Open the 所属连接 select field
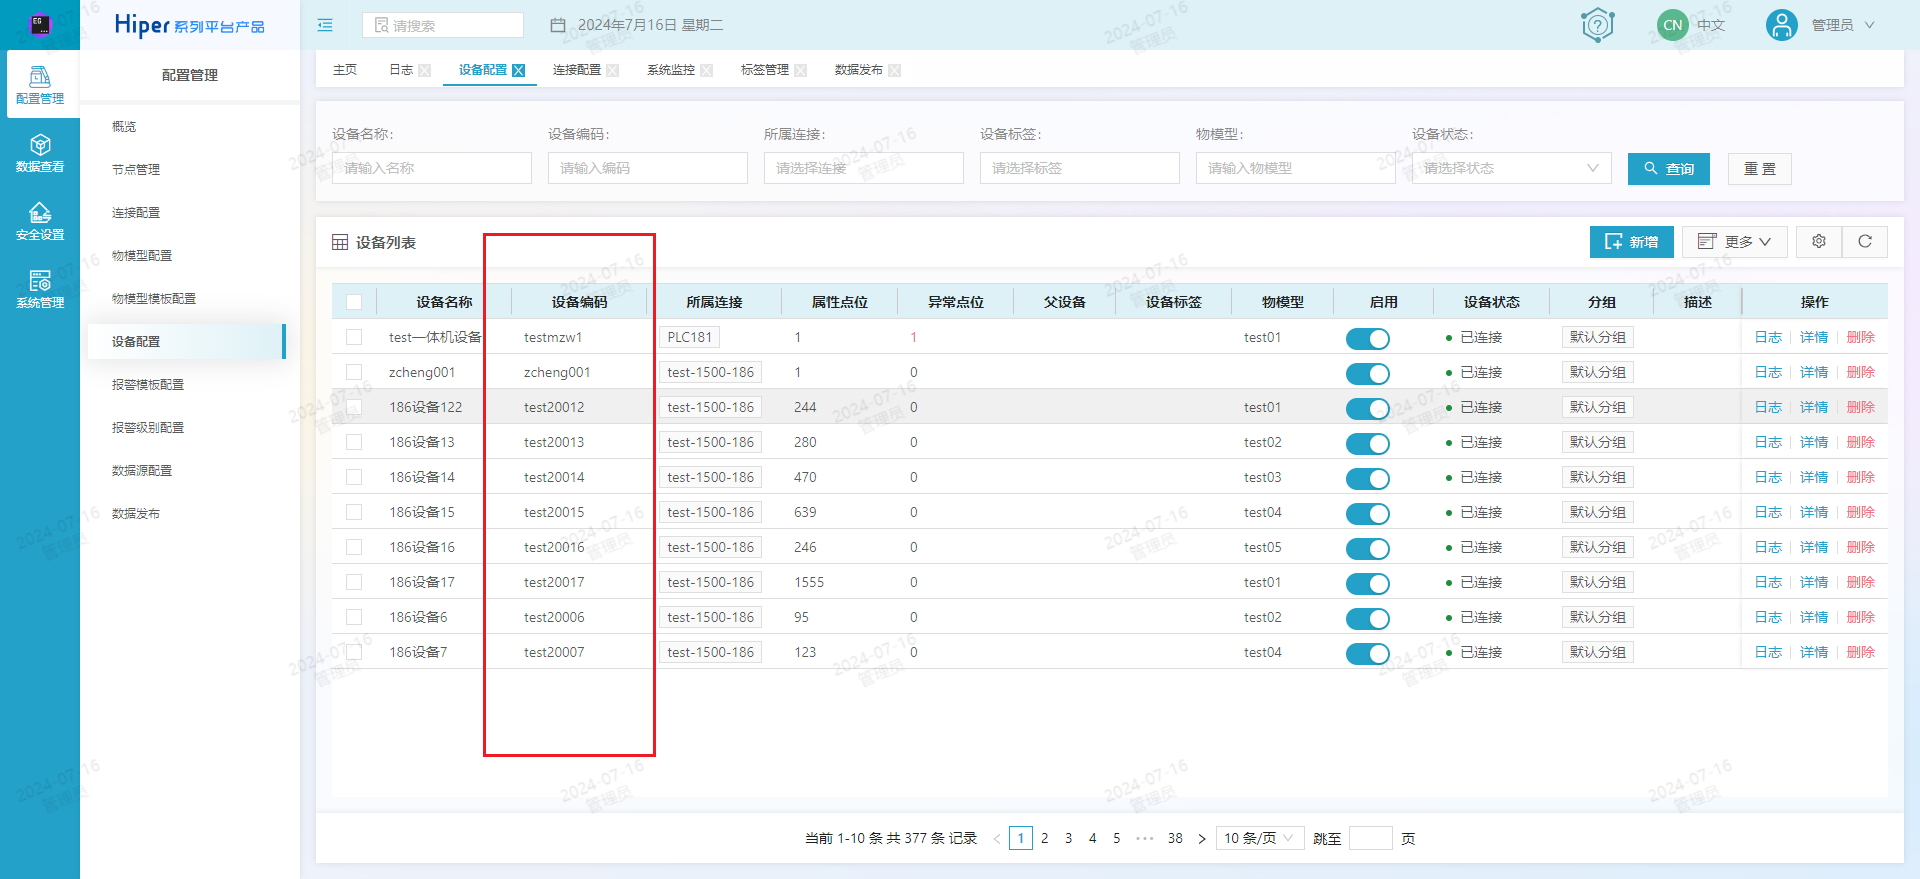 (863, 168)
